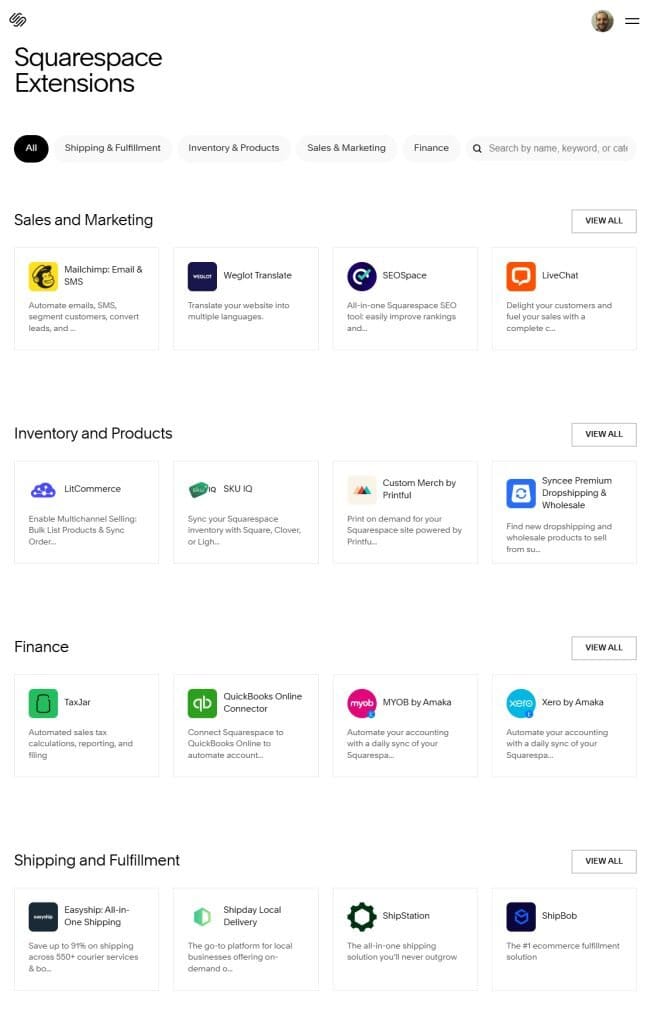Viewport: 651px width, 1024px height.
Task: Click the Squarespace logo at top left
Action: (17, 19)
